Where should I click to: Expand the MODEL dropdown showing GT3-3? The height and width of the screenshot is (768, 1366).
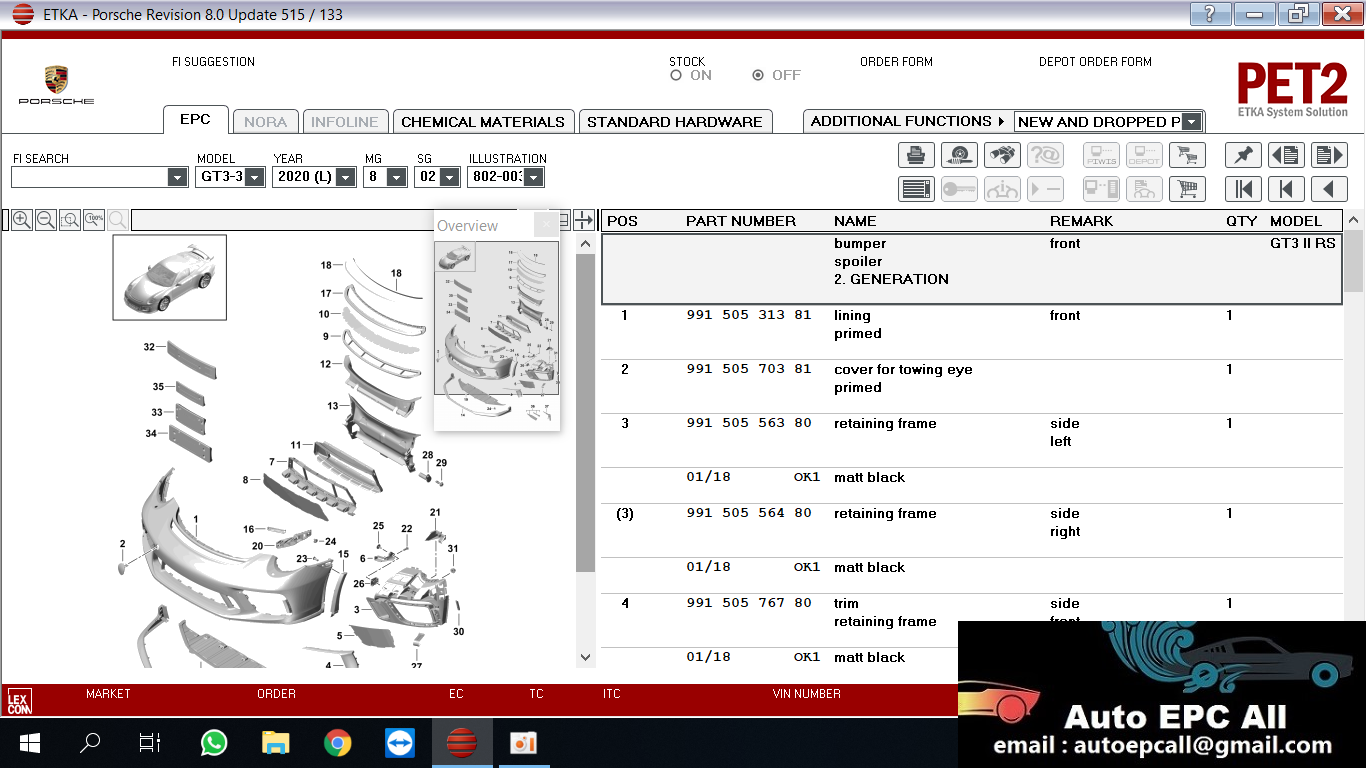click(x=255, y=177)
